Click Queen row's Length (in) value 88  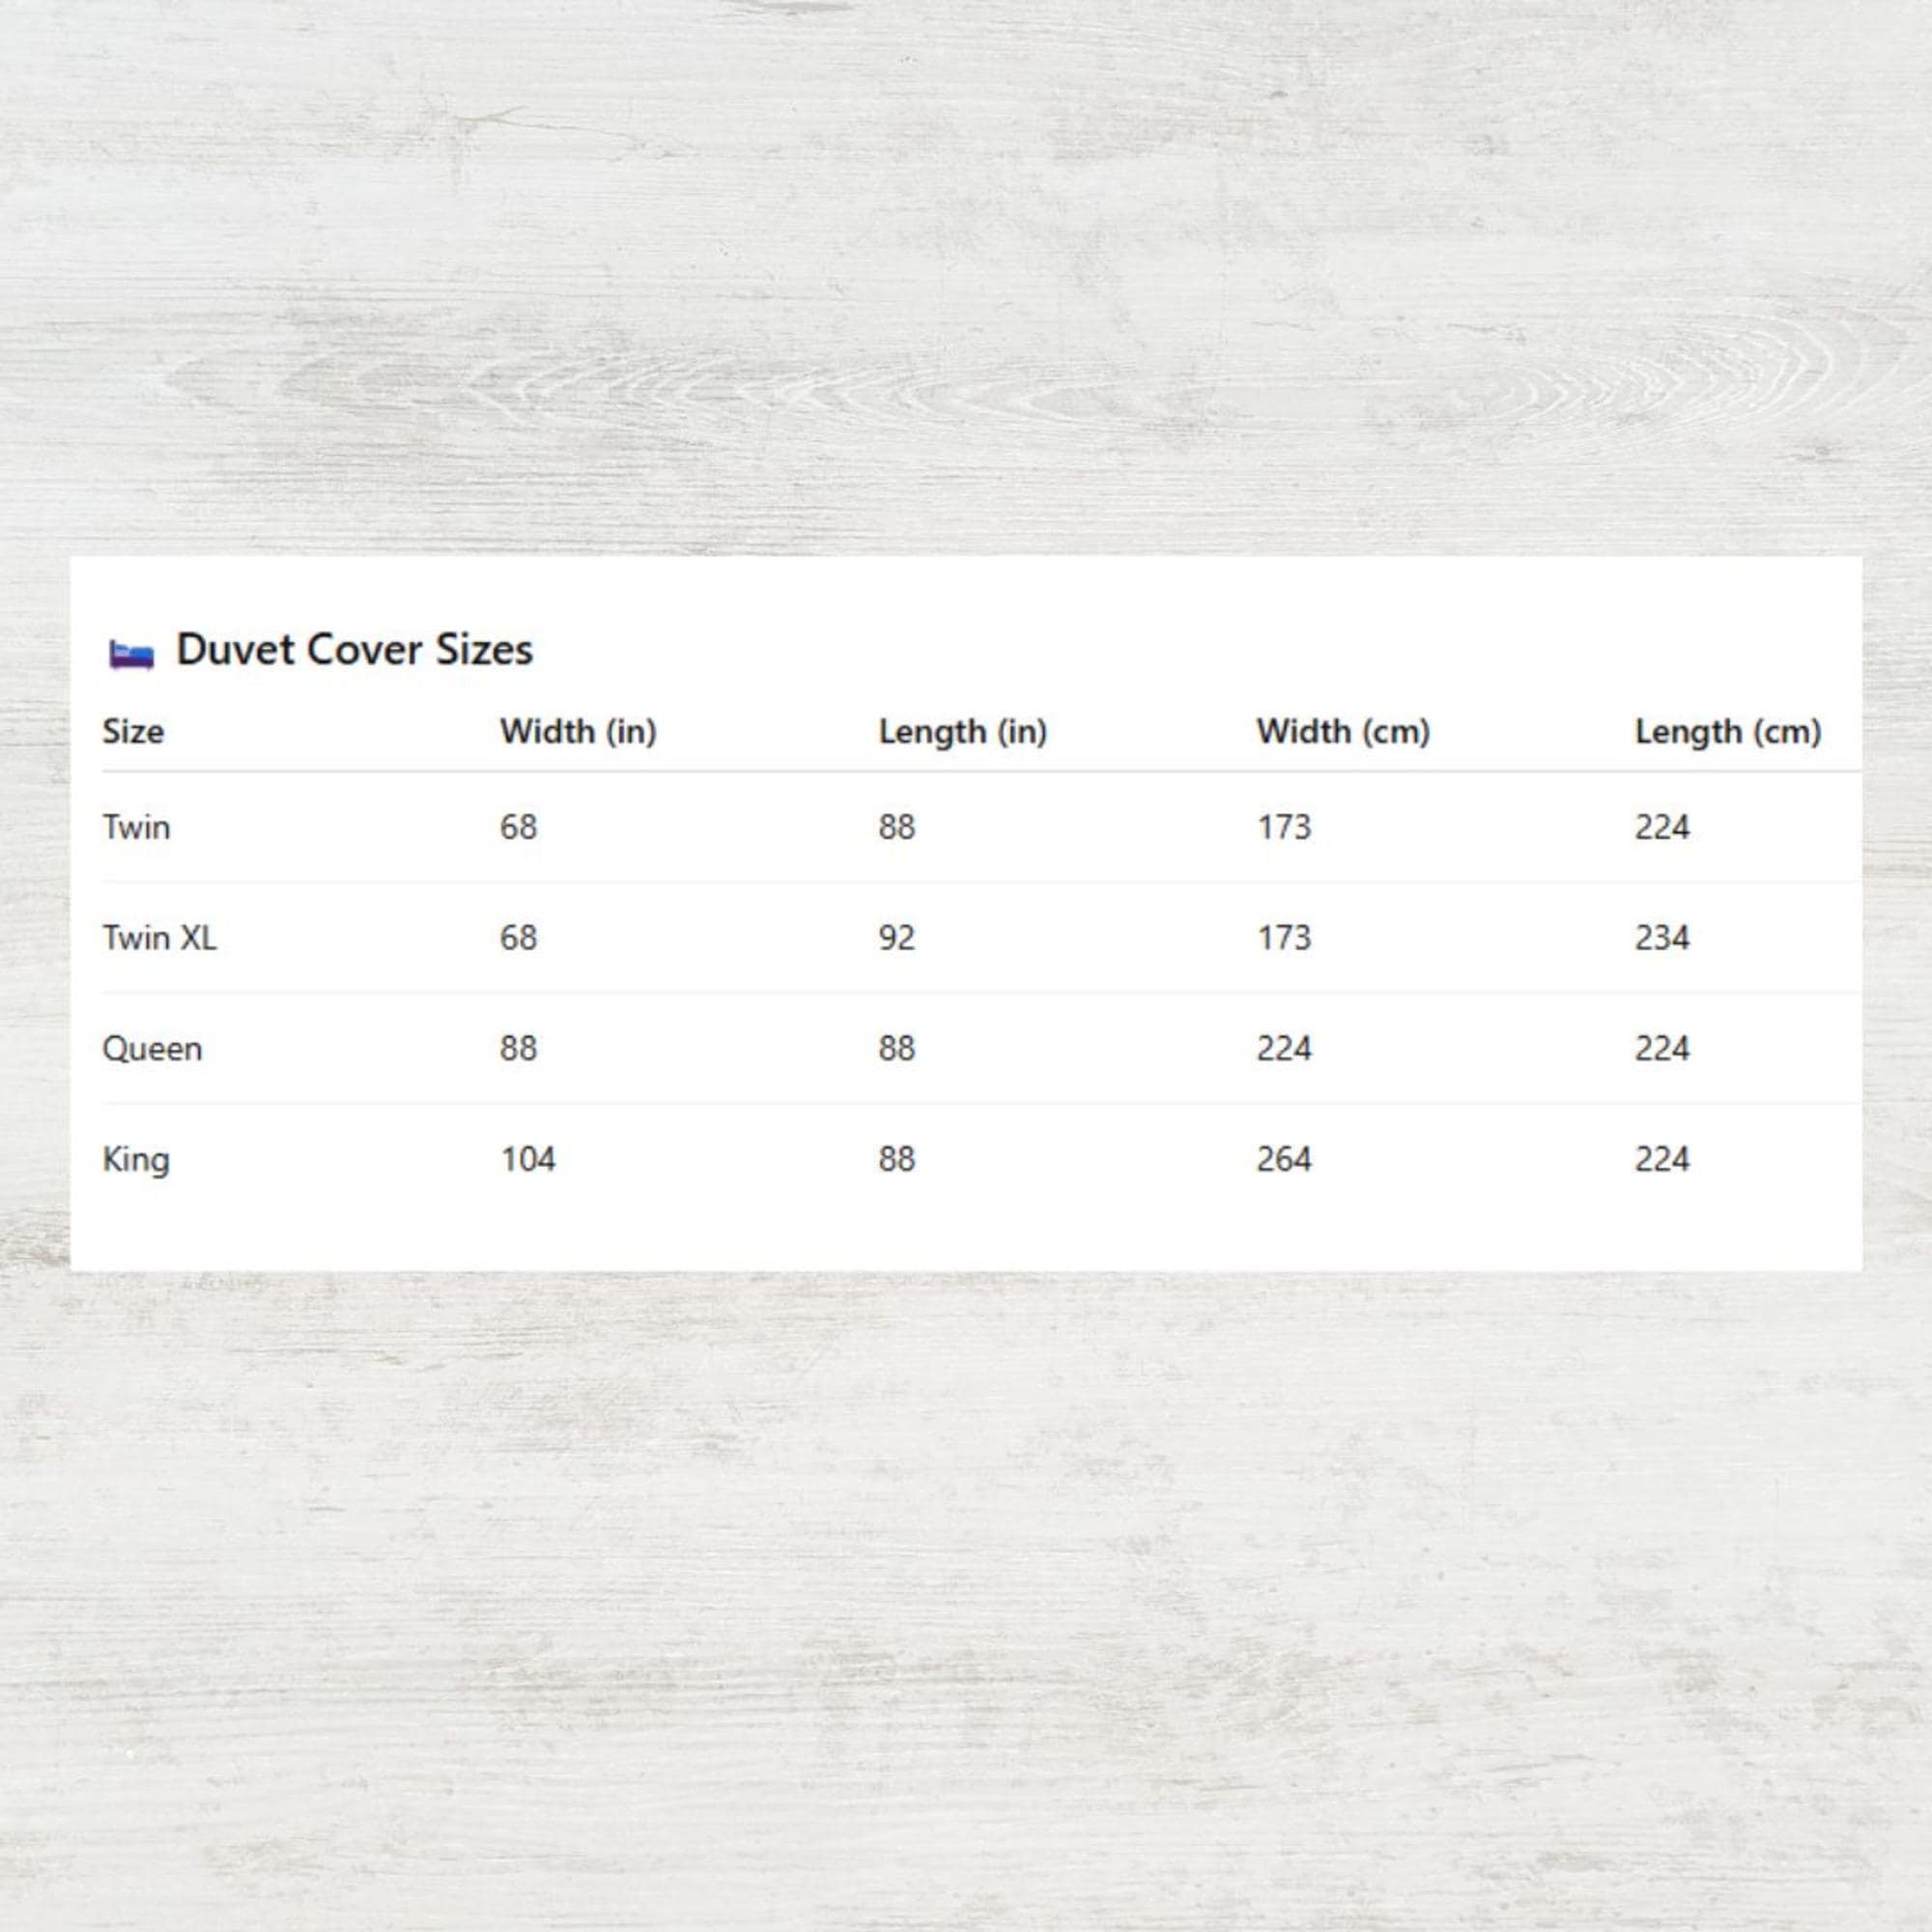[x=897, y=1048]
